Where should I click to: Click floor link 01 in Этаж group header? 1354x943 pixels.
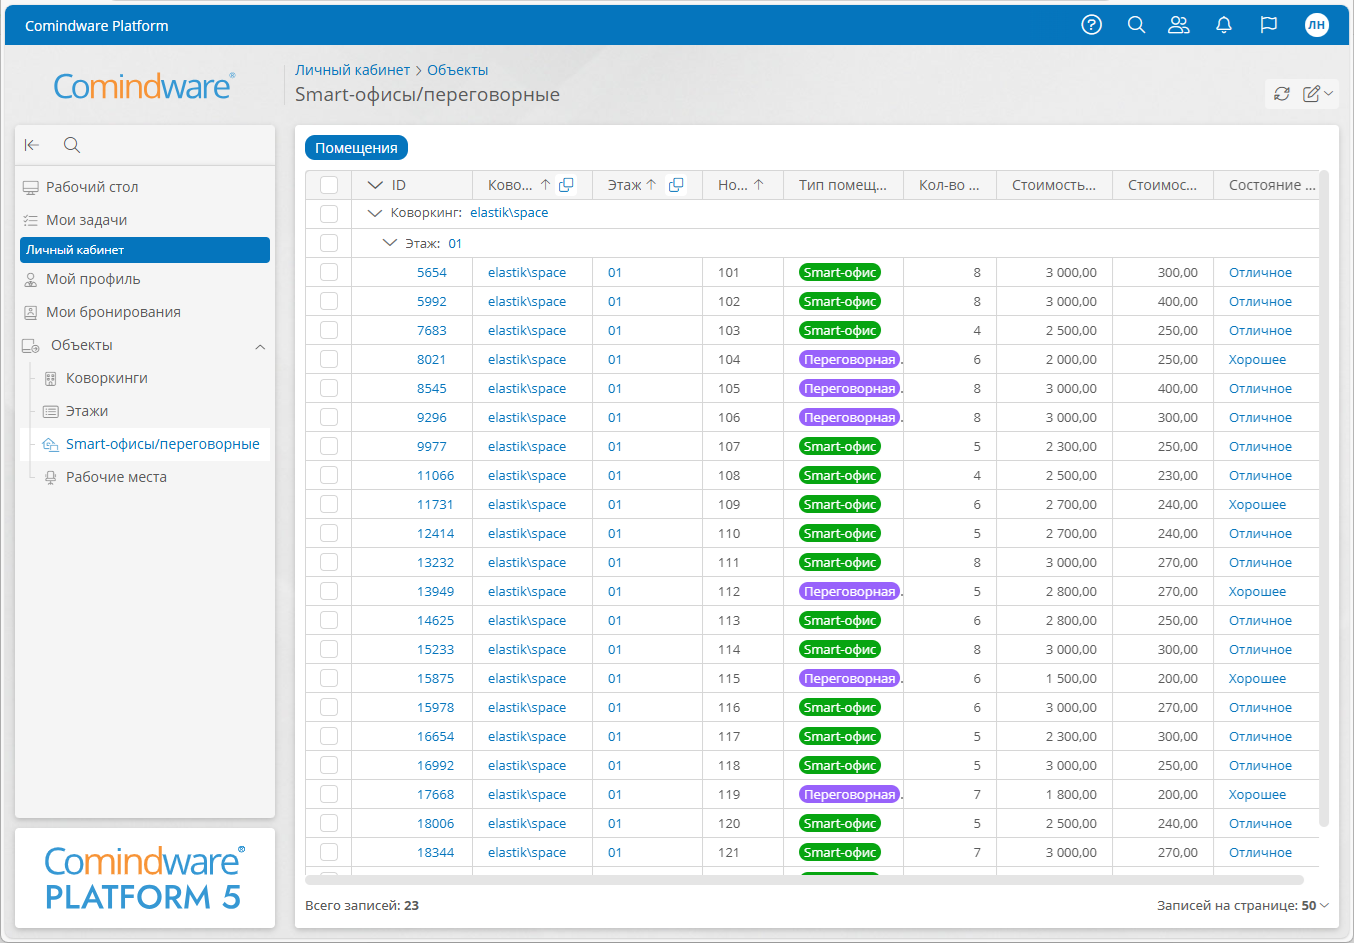click(x=455, y=243)
